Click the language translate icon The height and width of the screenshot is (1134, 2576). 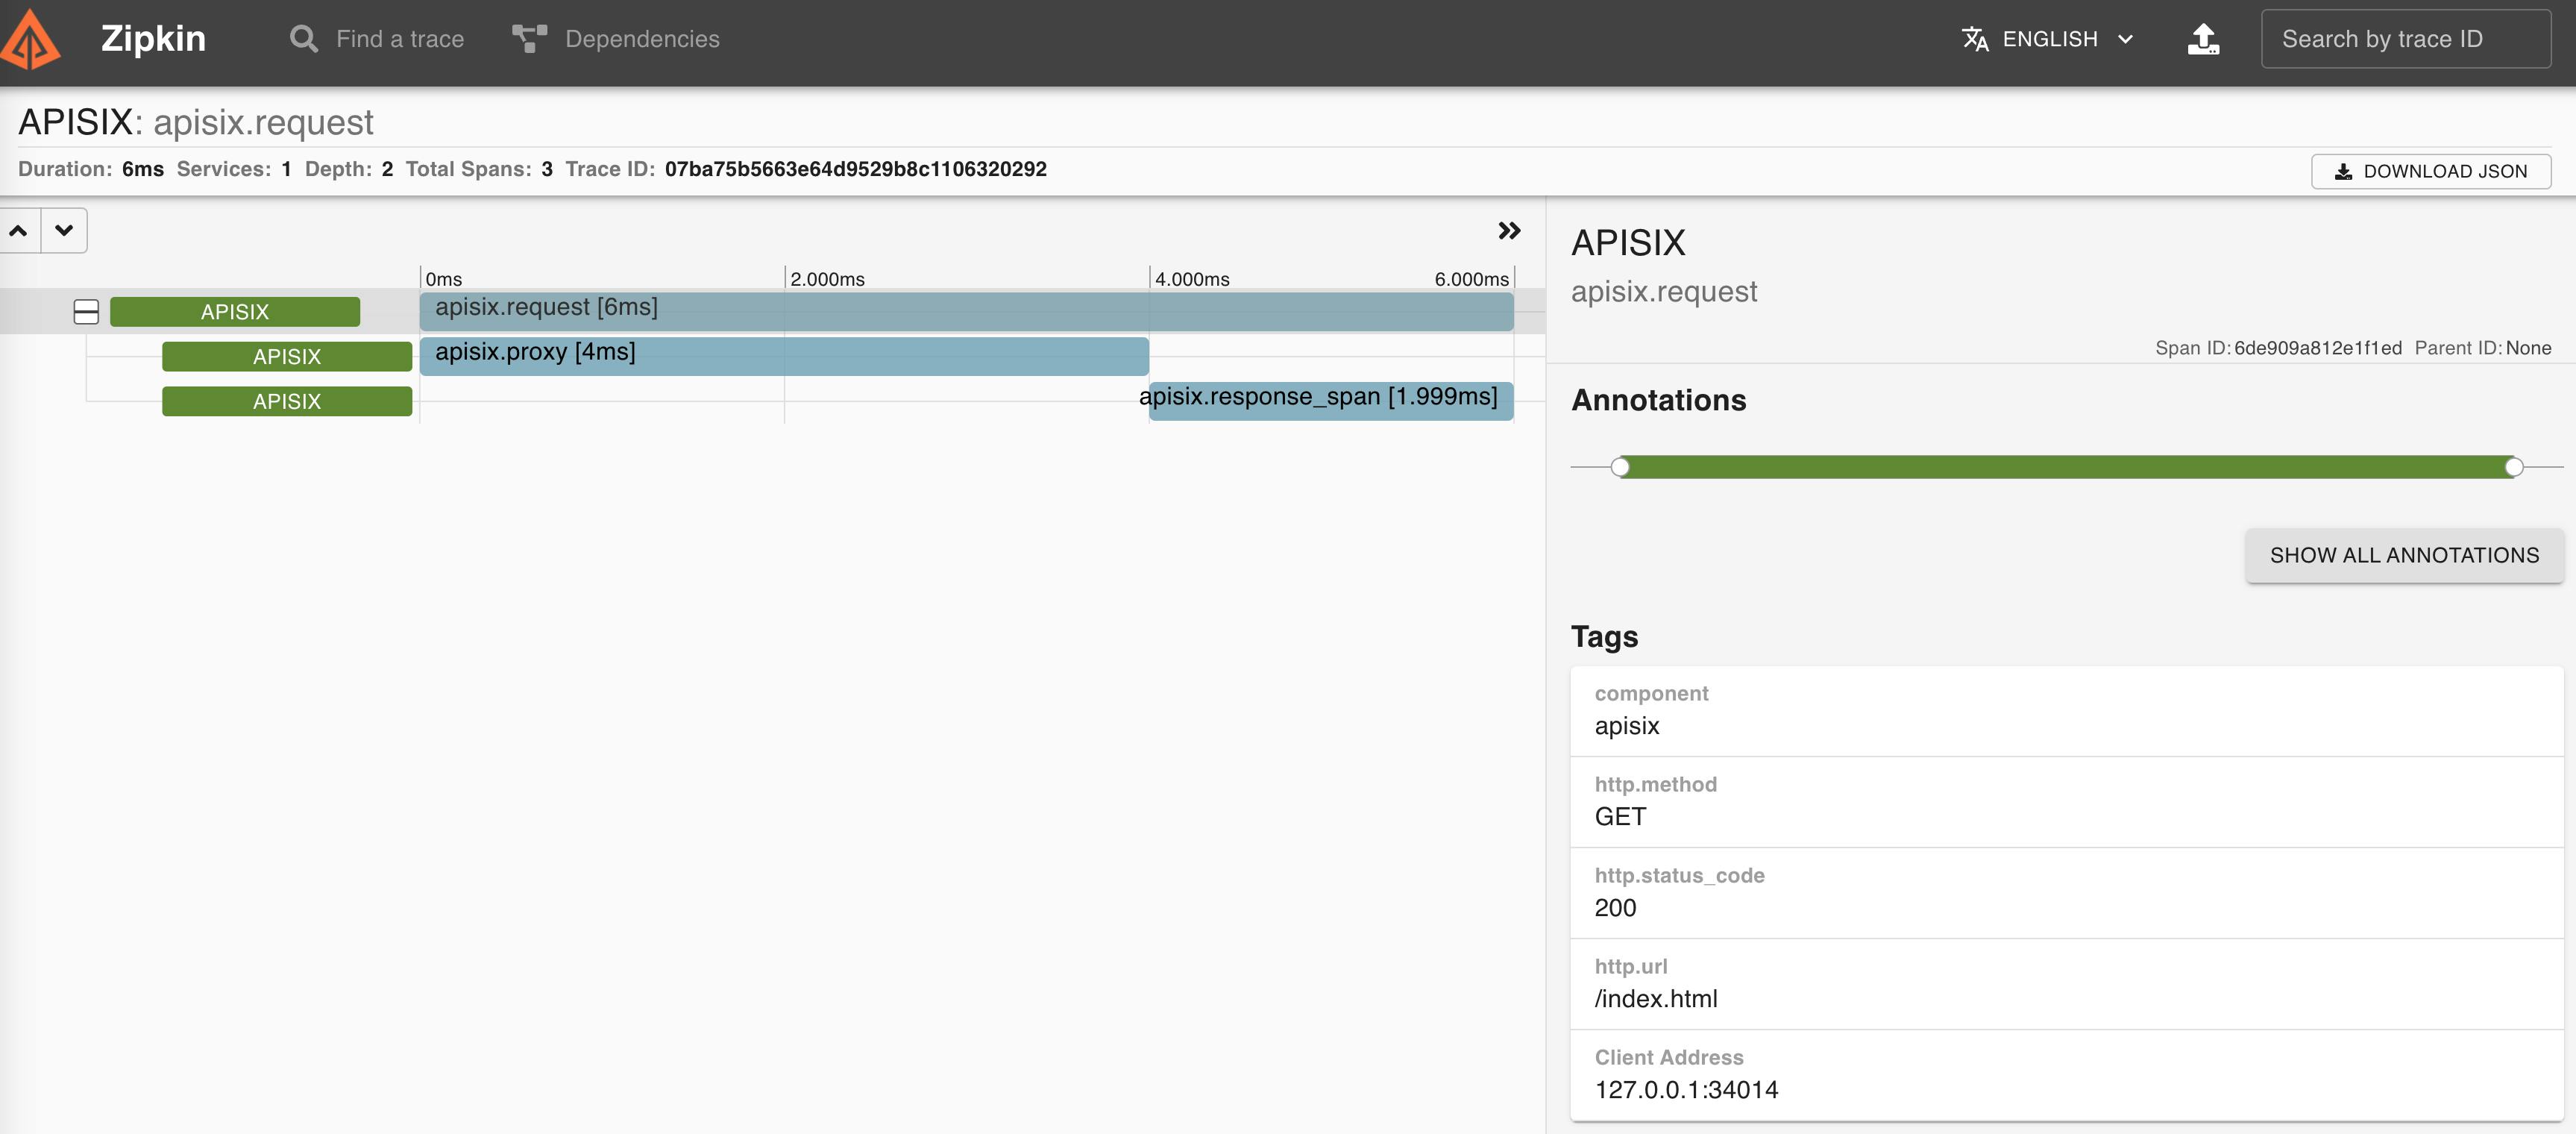click(1974, 39)
